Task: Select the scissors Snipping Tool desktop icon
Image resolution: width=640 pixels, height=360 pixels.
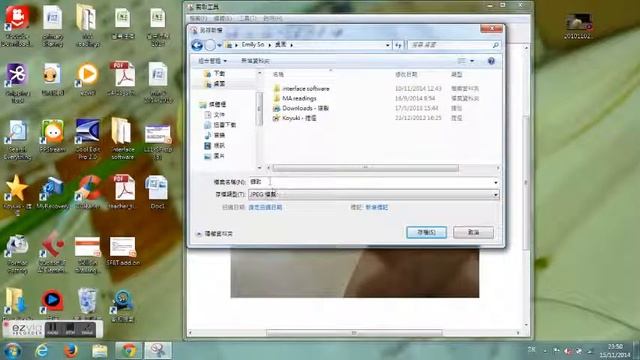Action: coord(17,82)
